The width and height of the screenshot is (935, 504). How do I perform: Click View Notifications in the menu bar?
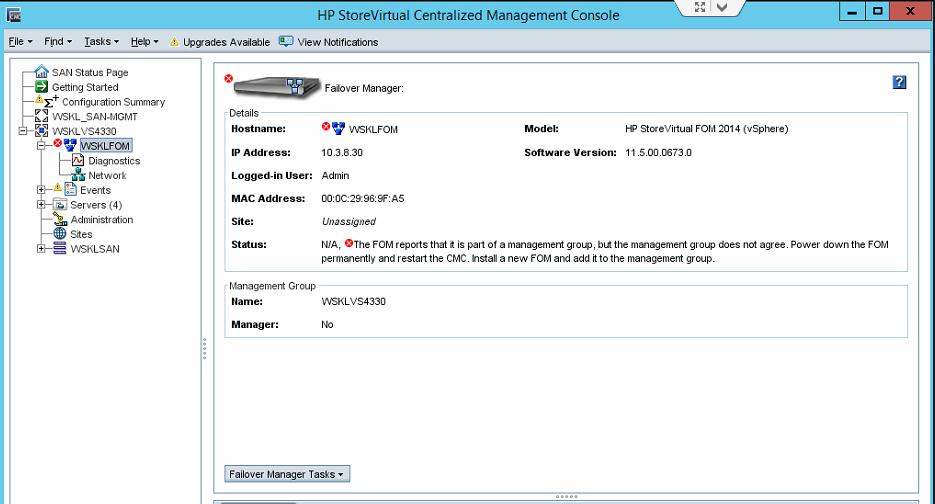tap(338, 42)
